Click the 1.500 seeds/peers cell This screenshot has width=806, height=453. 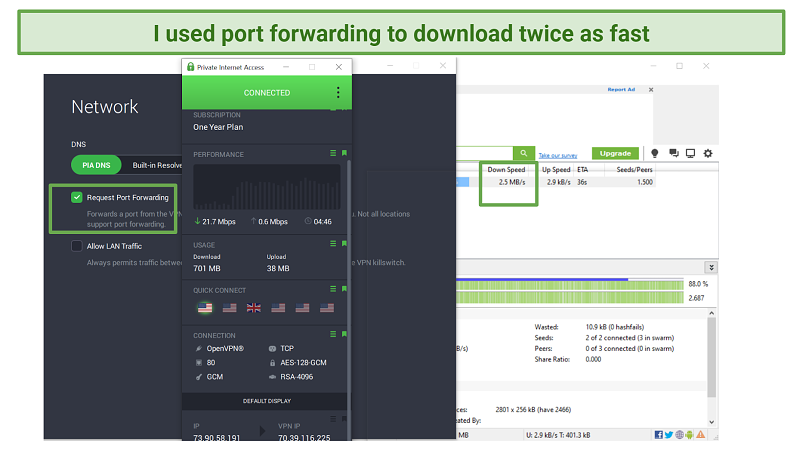pyautogui.click(x=645, y=182)
